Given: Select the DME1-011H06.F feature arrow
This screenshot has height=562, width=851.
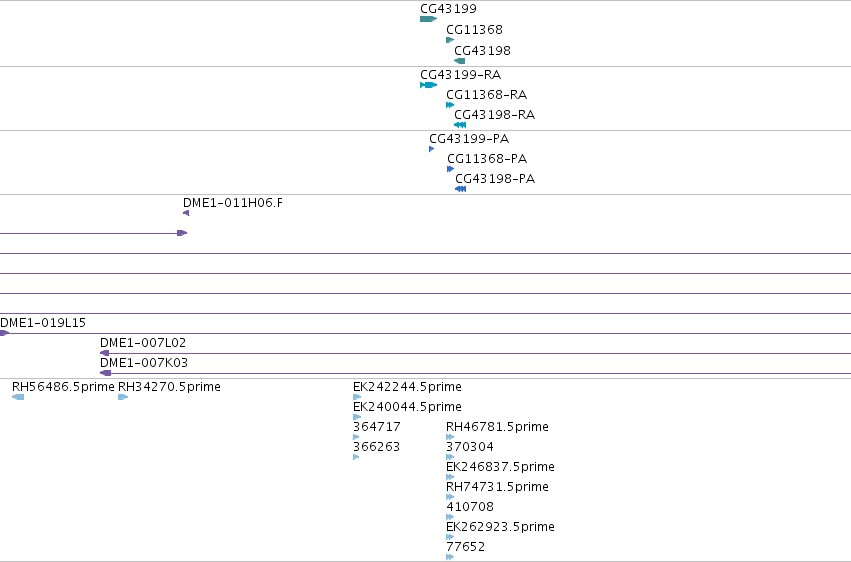Looking at the screenshot, I should coord(186,213).
